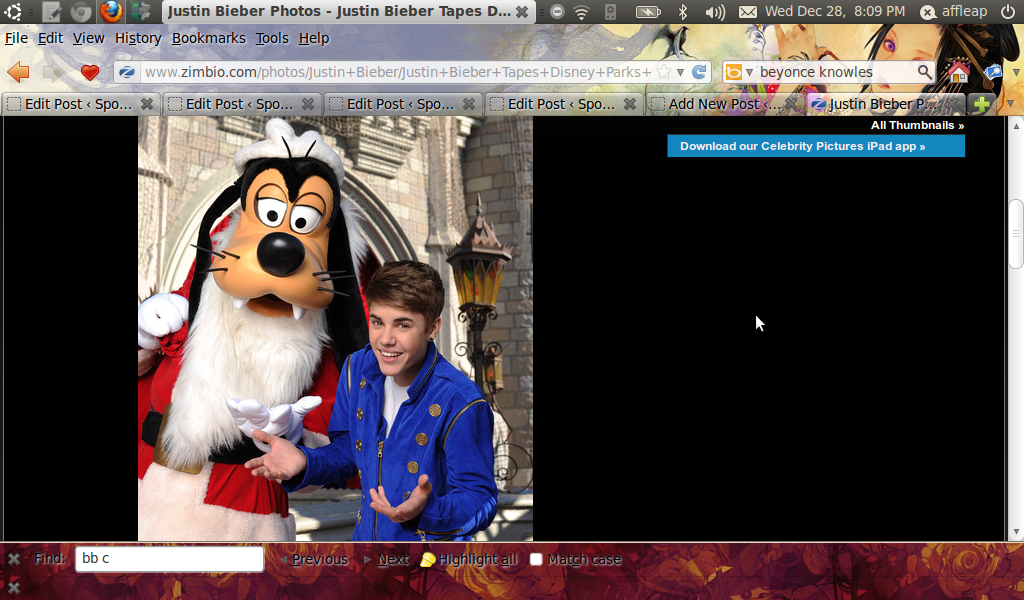Open the Bluetooth indicator
Viewport: 1024px width, 600px height.
682,11
